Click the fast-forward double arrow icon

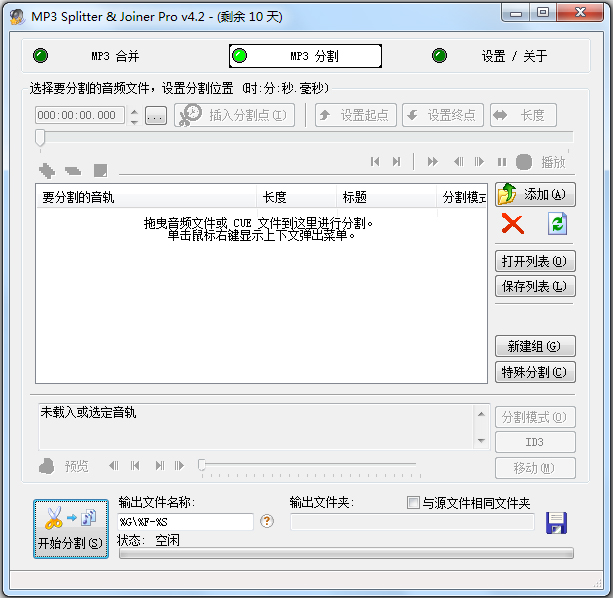(x=433, y=161)
